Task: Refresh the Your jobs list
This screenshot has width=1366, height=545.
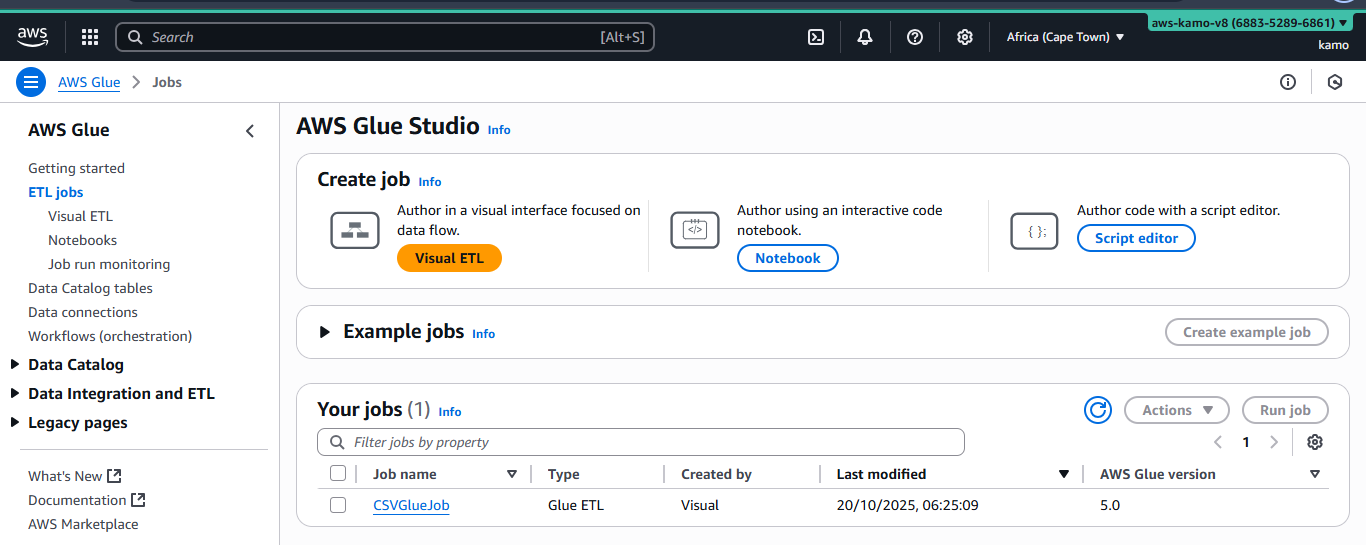Action: pos(1097,410)
